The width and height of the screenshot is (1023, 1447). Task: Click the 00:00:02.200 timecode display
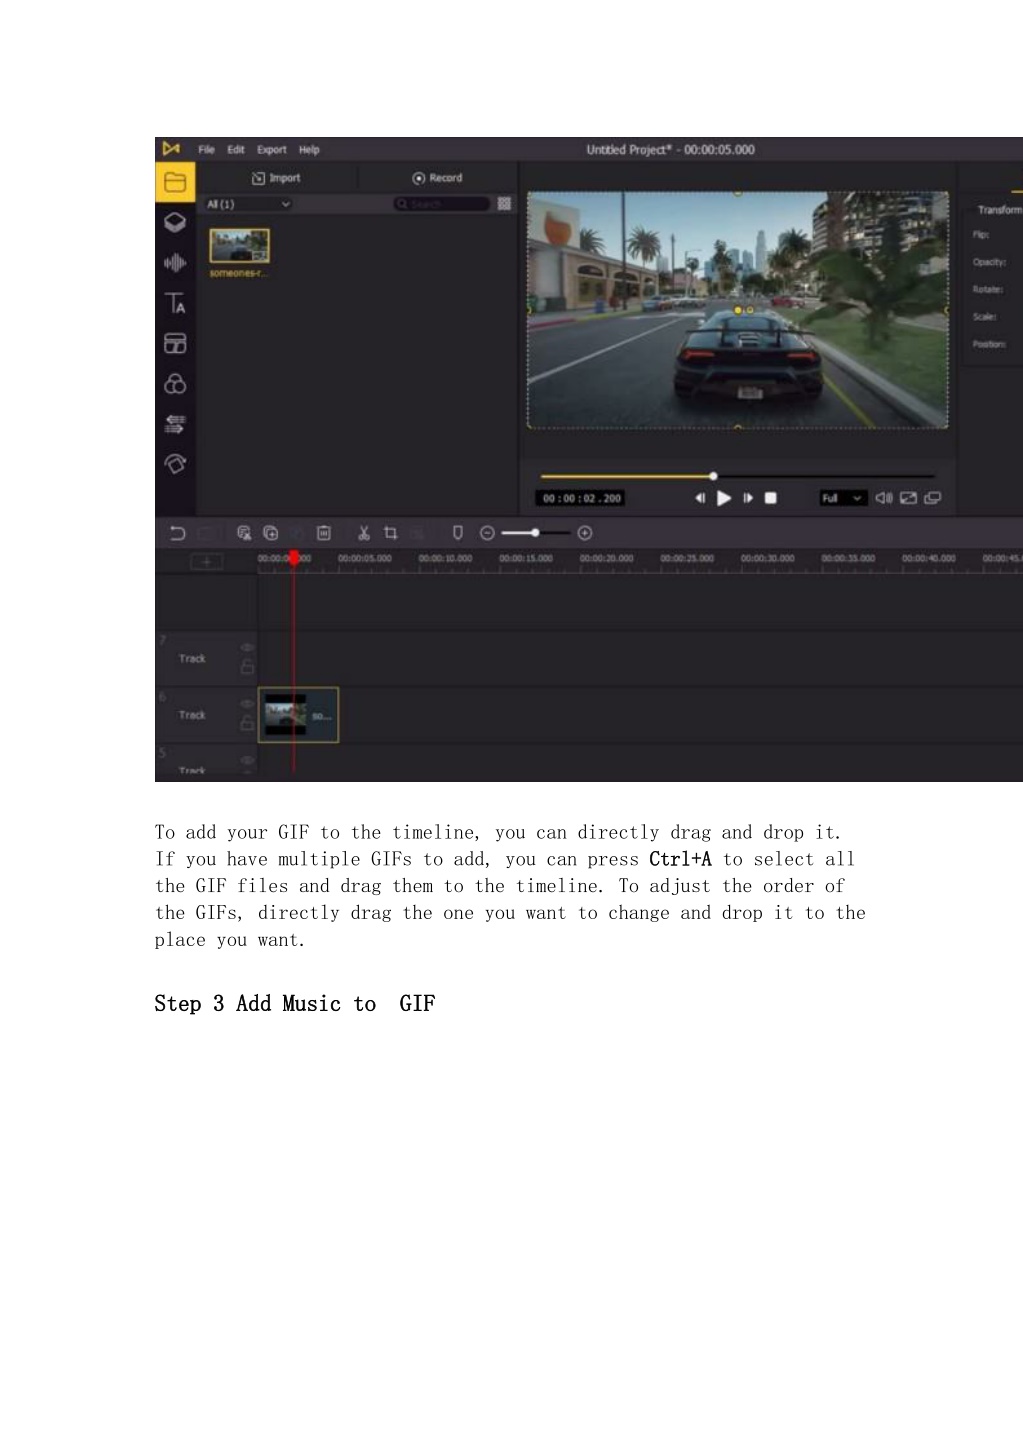[x=581, y=498]
